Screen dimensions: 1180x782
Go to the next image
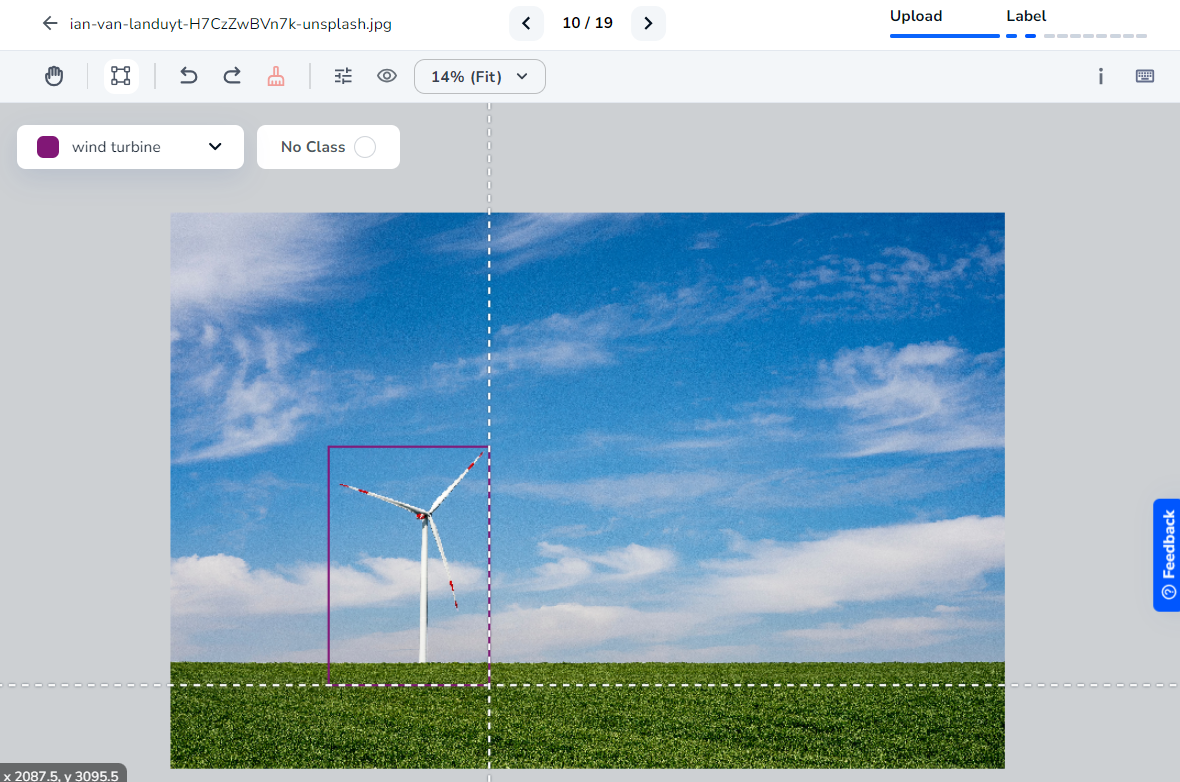click(x=648, y=23)
